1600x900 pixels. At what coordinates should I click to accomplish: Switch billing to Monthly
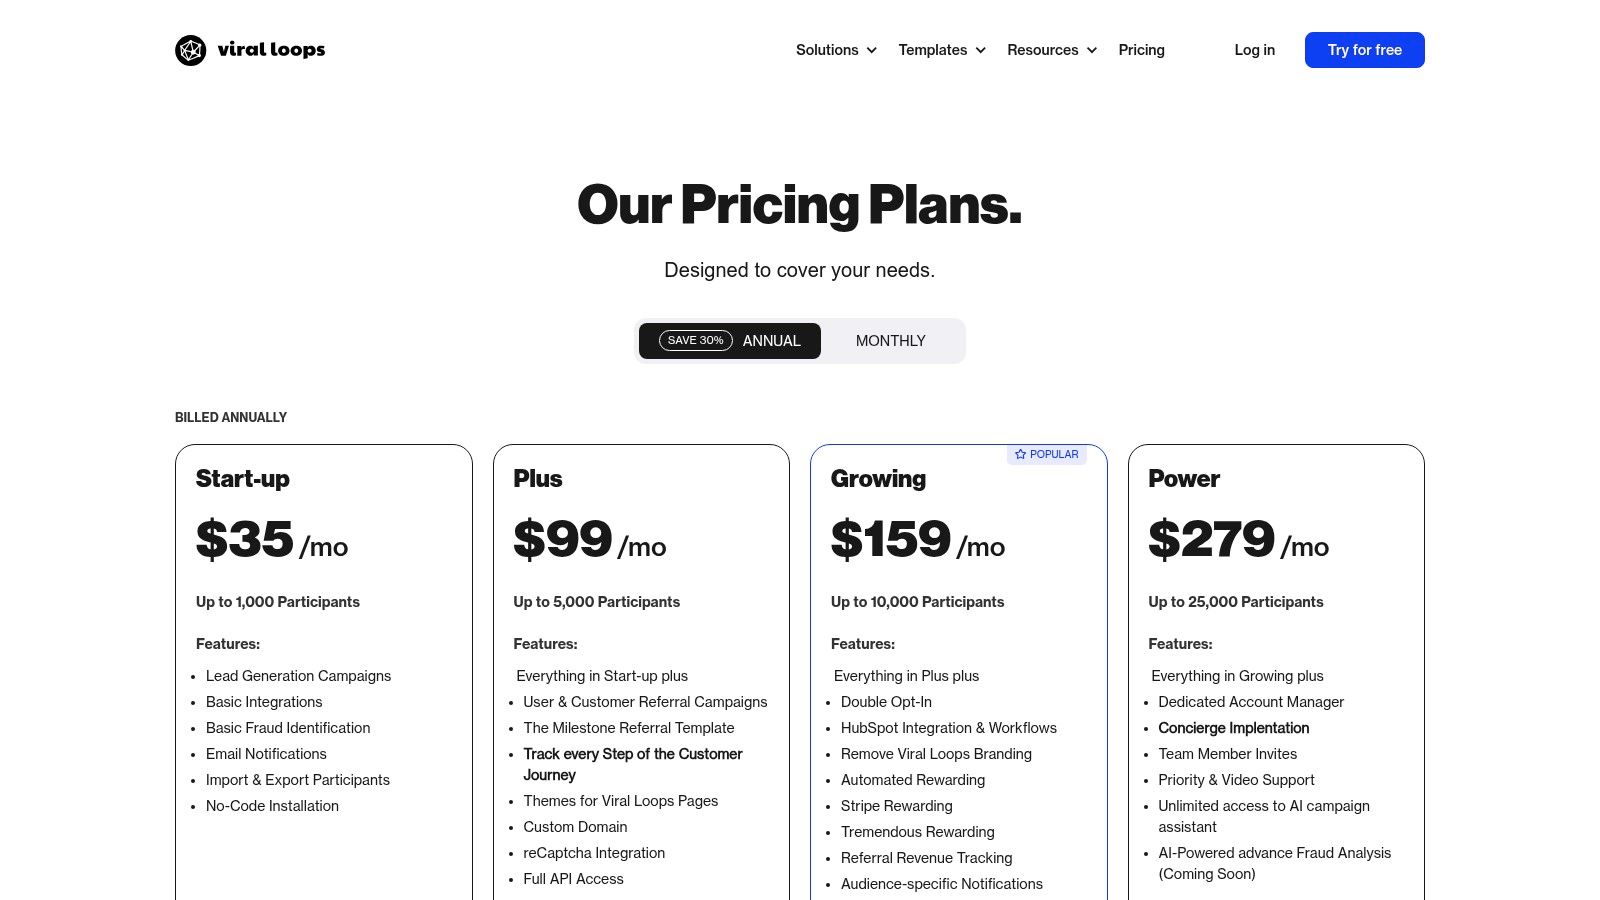tap(890, 341)
